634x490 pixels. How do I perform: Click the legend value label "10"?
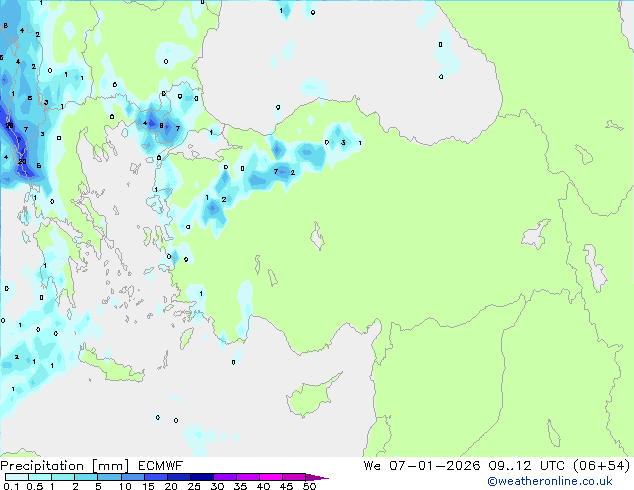coord(125,486)
